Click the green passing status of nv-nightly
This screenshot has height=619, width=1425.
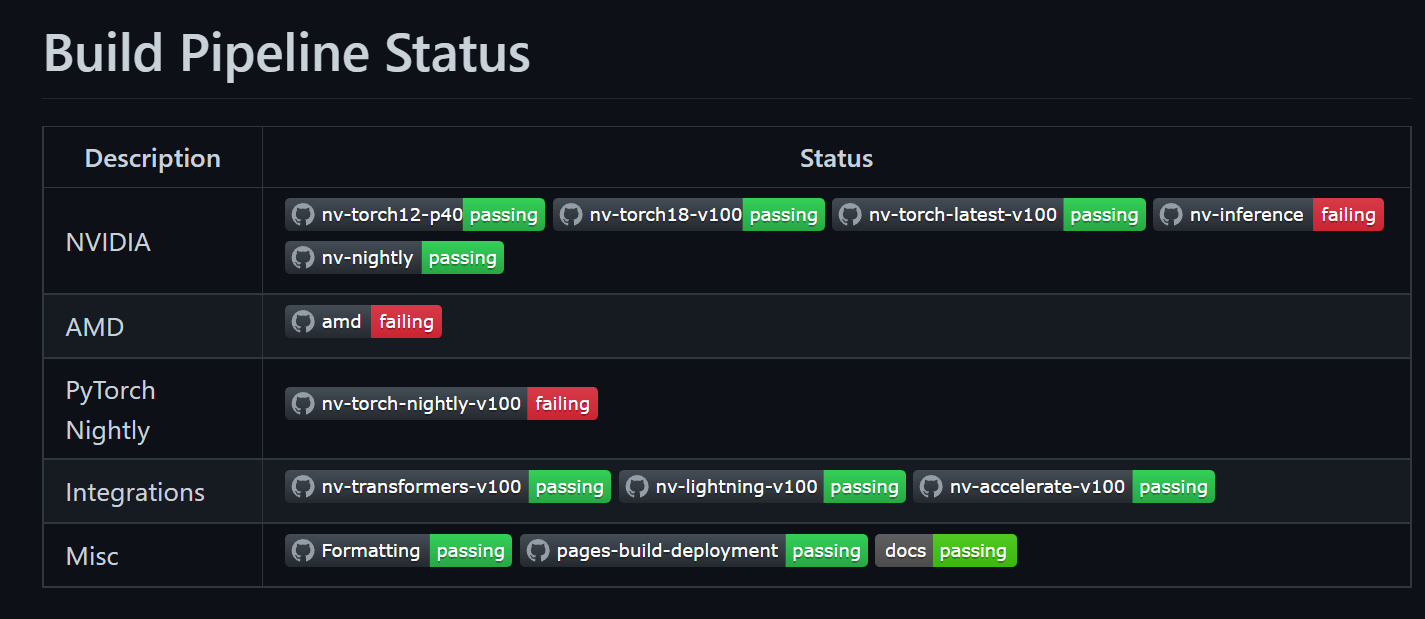pos(463,258)
